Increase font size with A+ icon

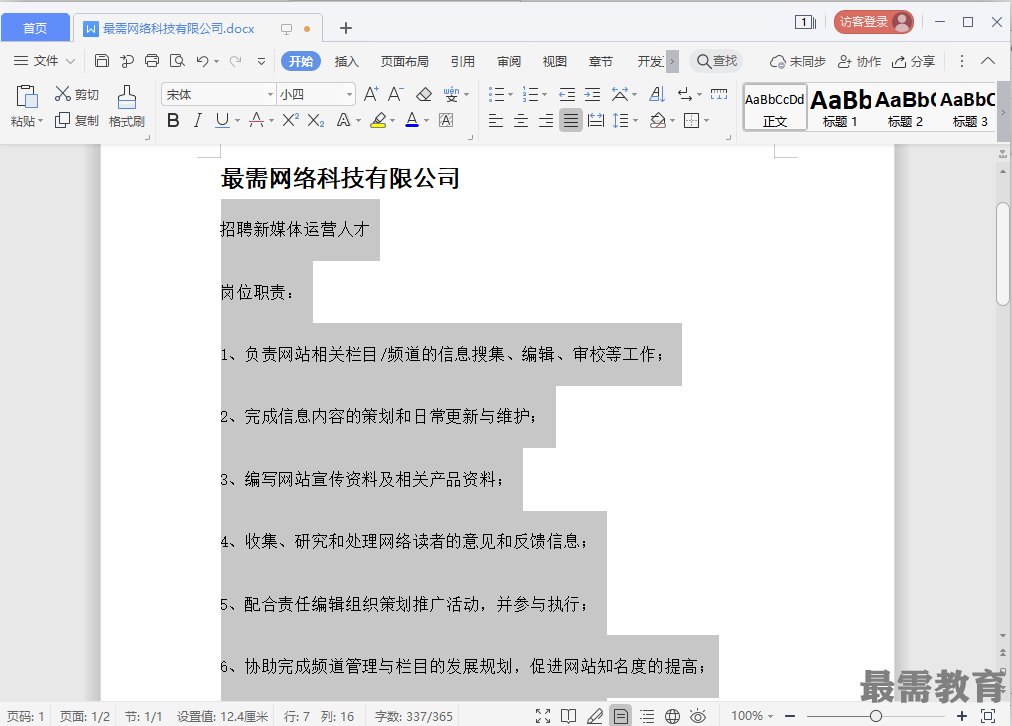pyautogui.click(x=371, y=94)
